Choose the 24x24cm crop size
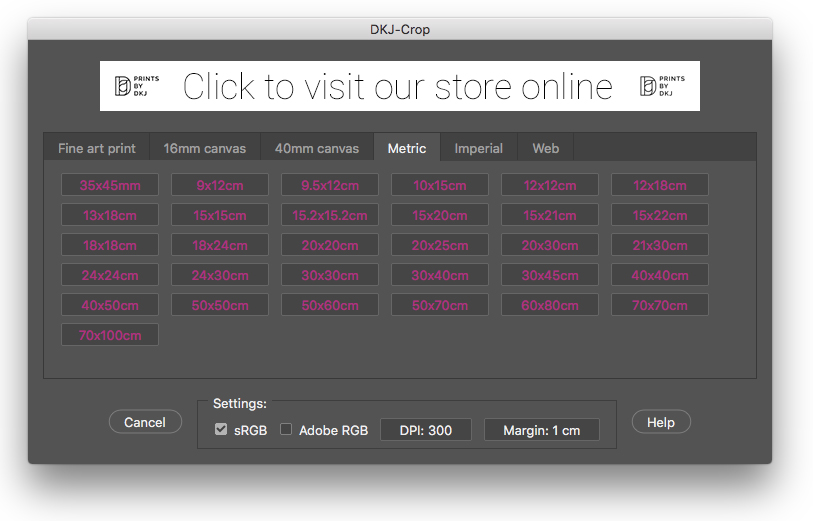The image size is (813, 521). point(110,275)
